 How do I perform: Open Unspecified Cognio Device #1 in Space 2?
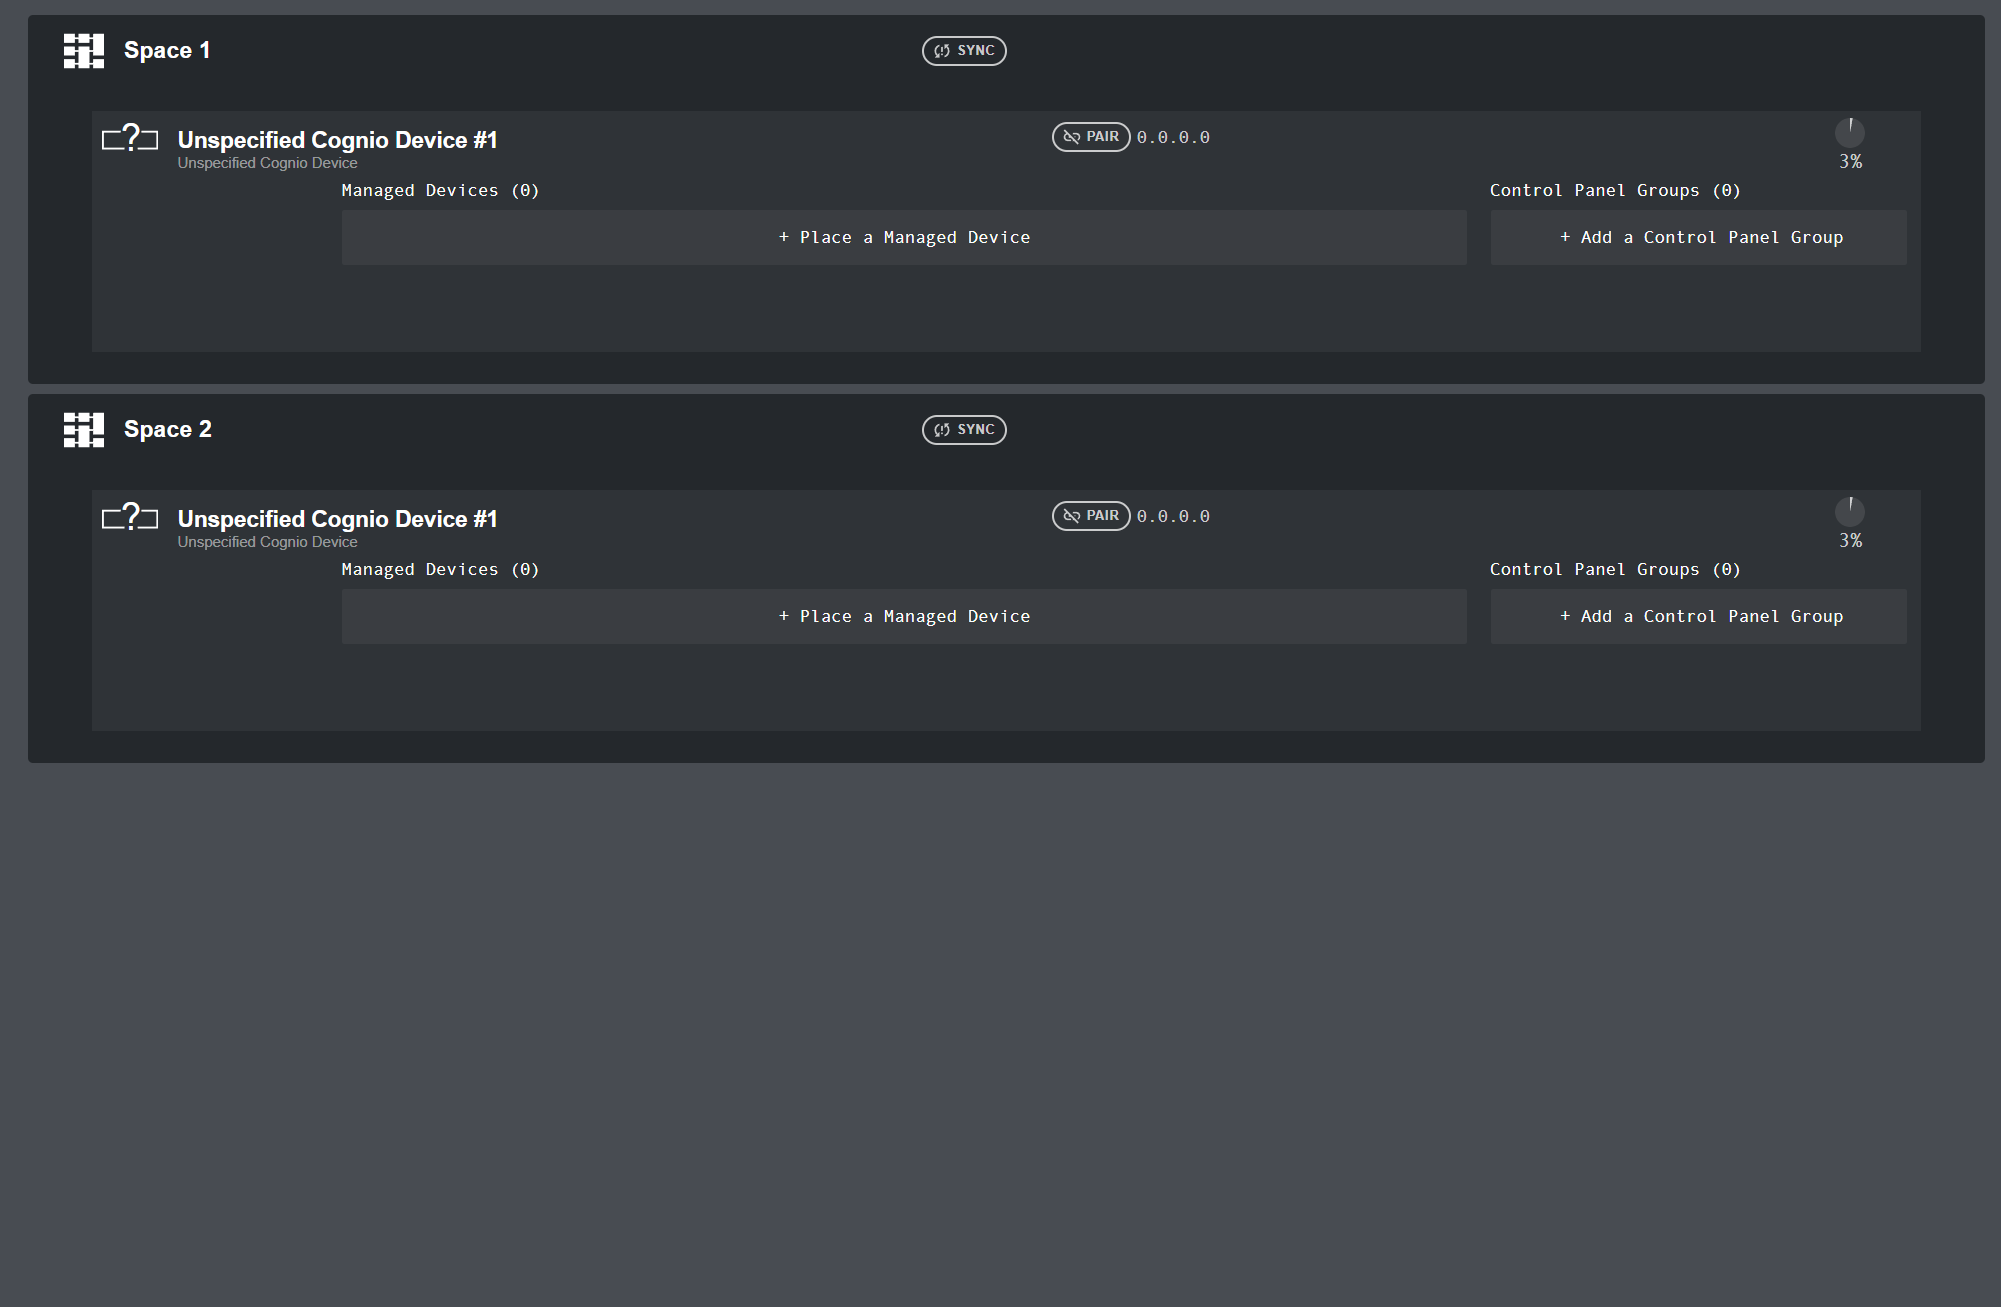tap(338, 519)
